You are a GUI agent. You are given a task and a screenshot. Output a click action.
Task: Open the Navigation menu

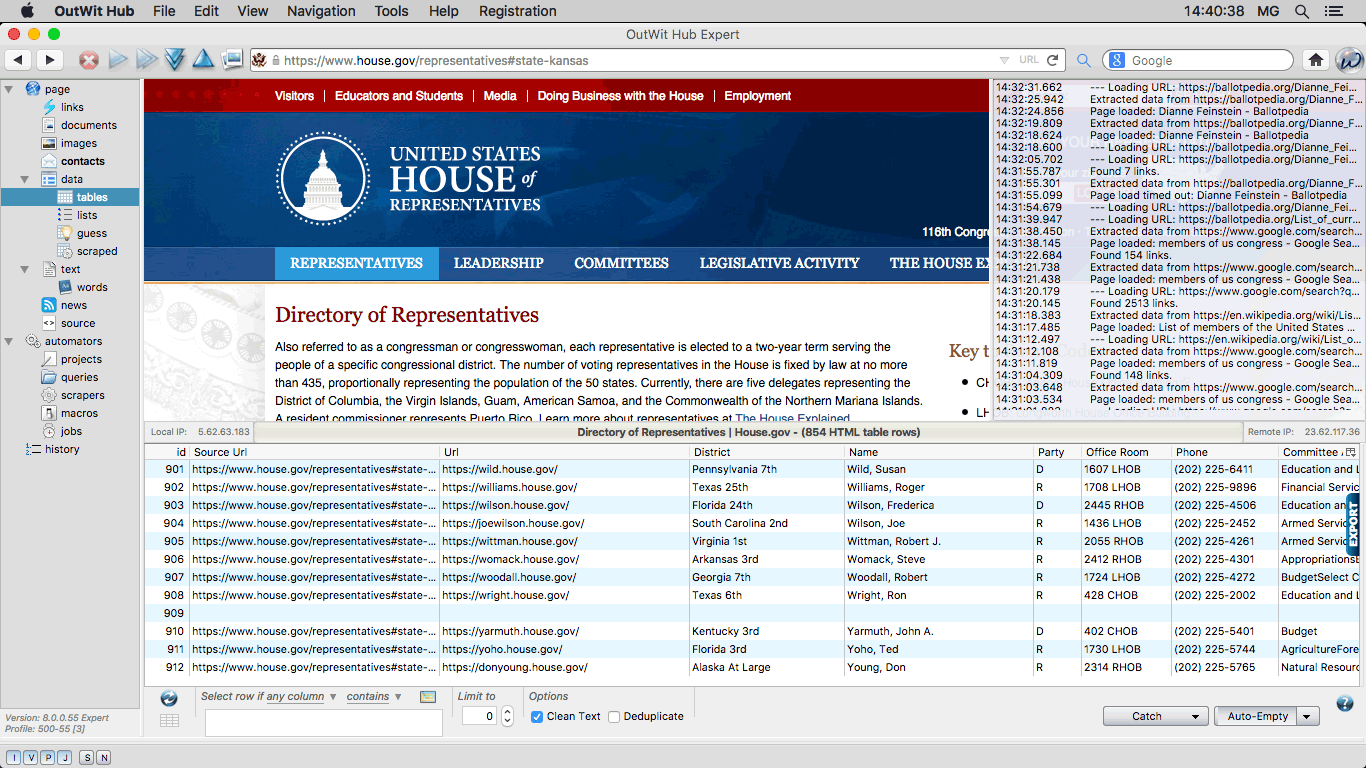(x=321, y=11)
